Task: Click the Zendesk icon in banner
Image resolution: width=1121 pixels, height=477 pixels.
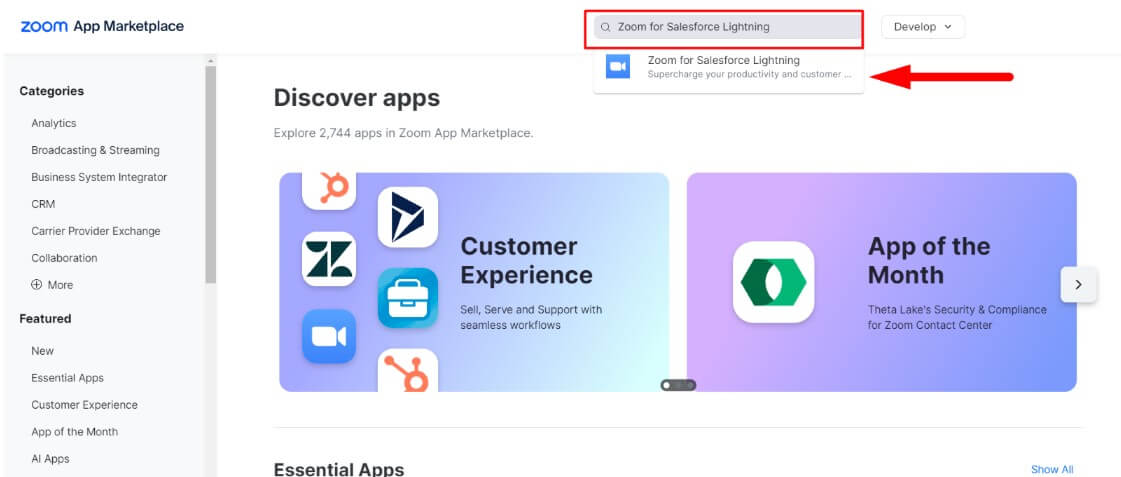Action: [329, 259]
